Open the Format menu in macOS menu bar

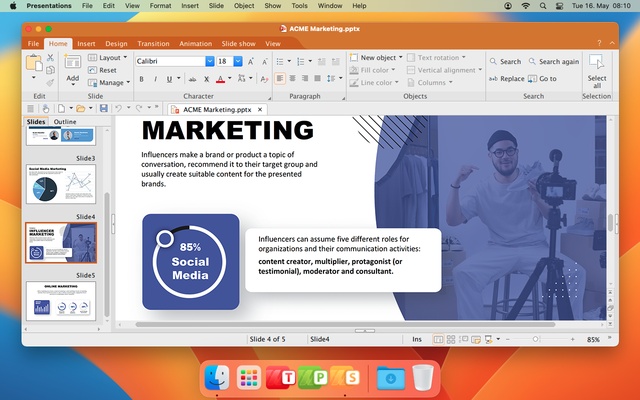click(x=160, y=6)
